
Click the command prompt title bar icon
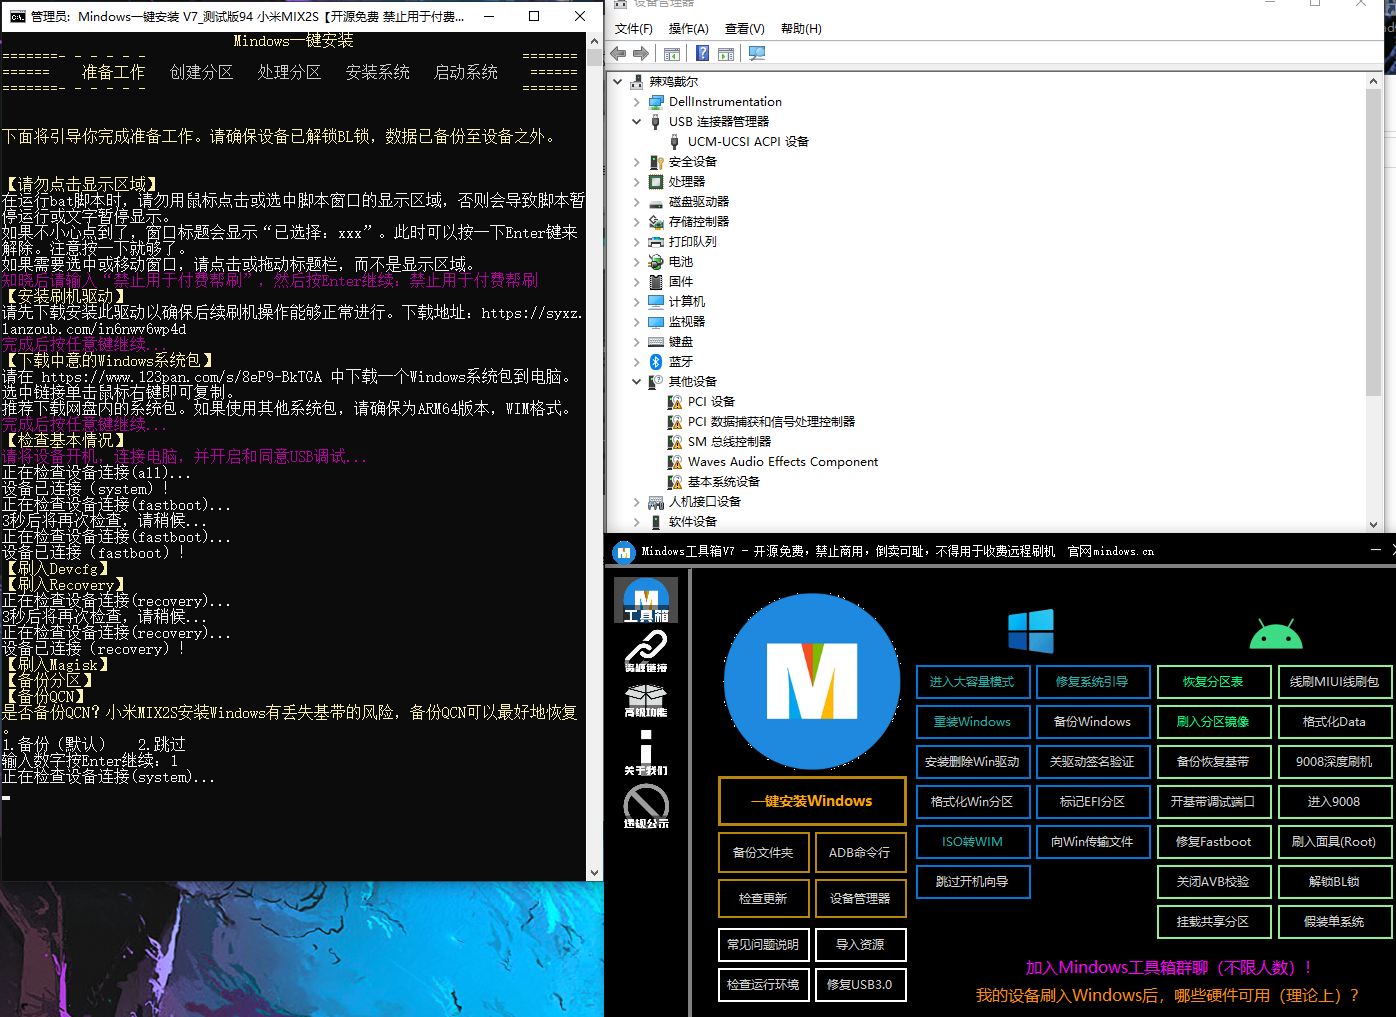click(17, 16)
